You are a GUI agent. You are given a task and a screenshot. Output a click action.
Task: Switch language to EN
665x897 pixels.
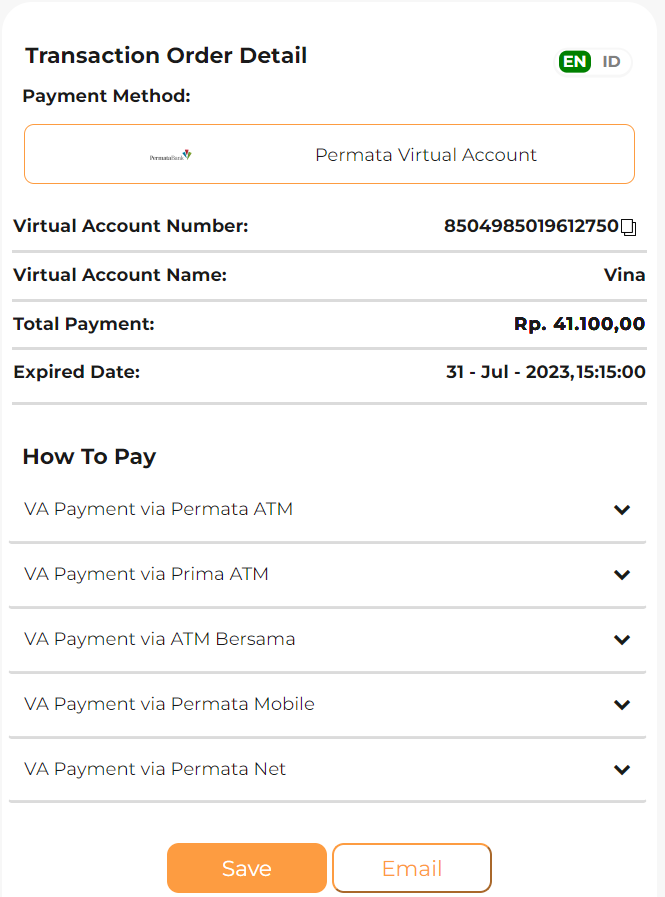(x=575, y=62)
